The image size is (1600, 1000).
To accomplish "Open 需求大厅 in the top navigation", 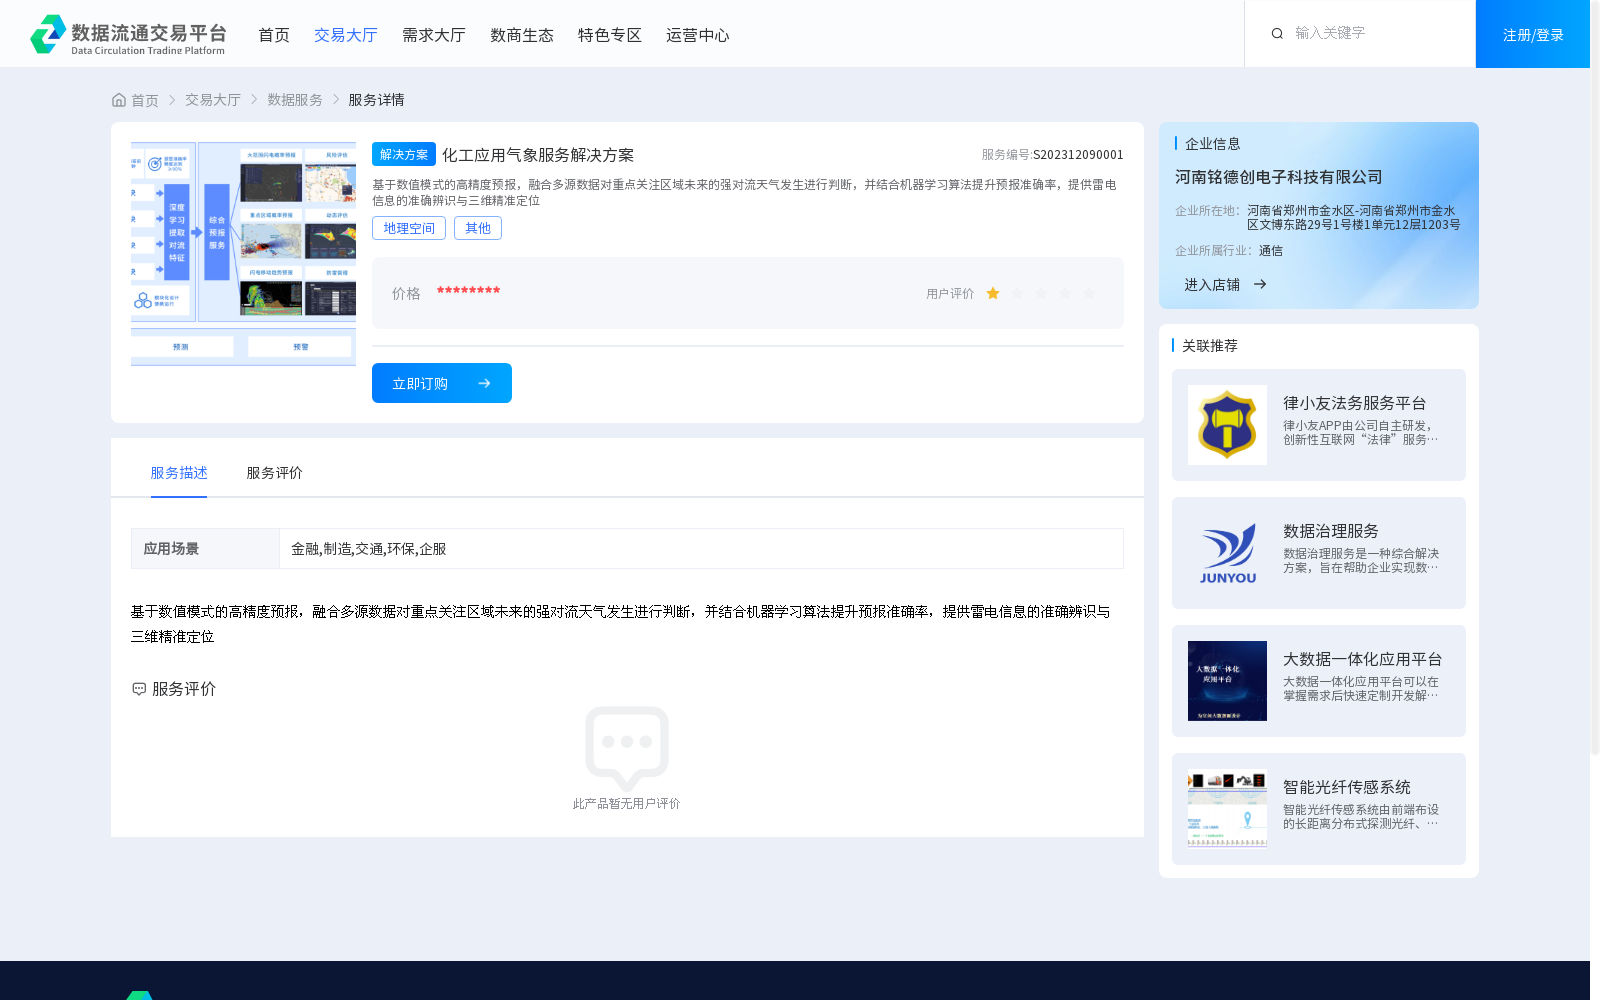I will [434, 35].
